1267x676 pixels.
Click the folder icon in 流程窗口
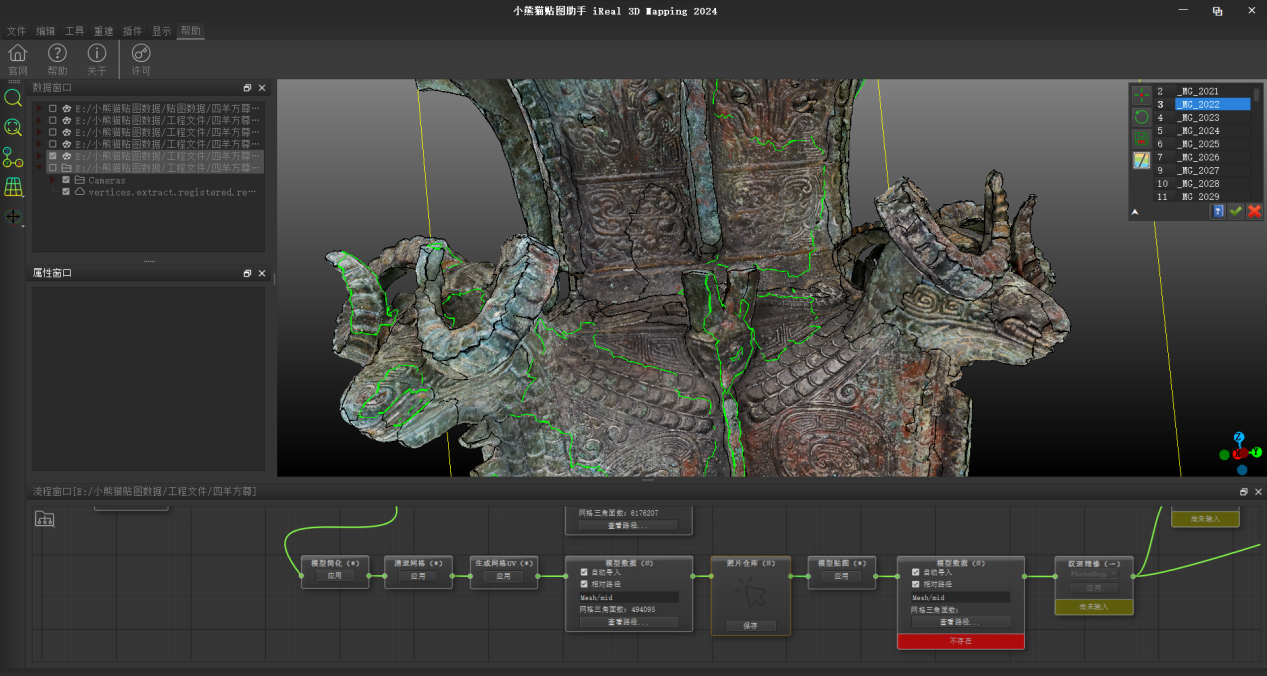tap(44, 518)
